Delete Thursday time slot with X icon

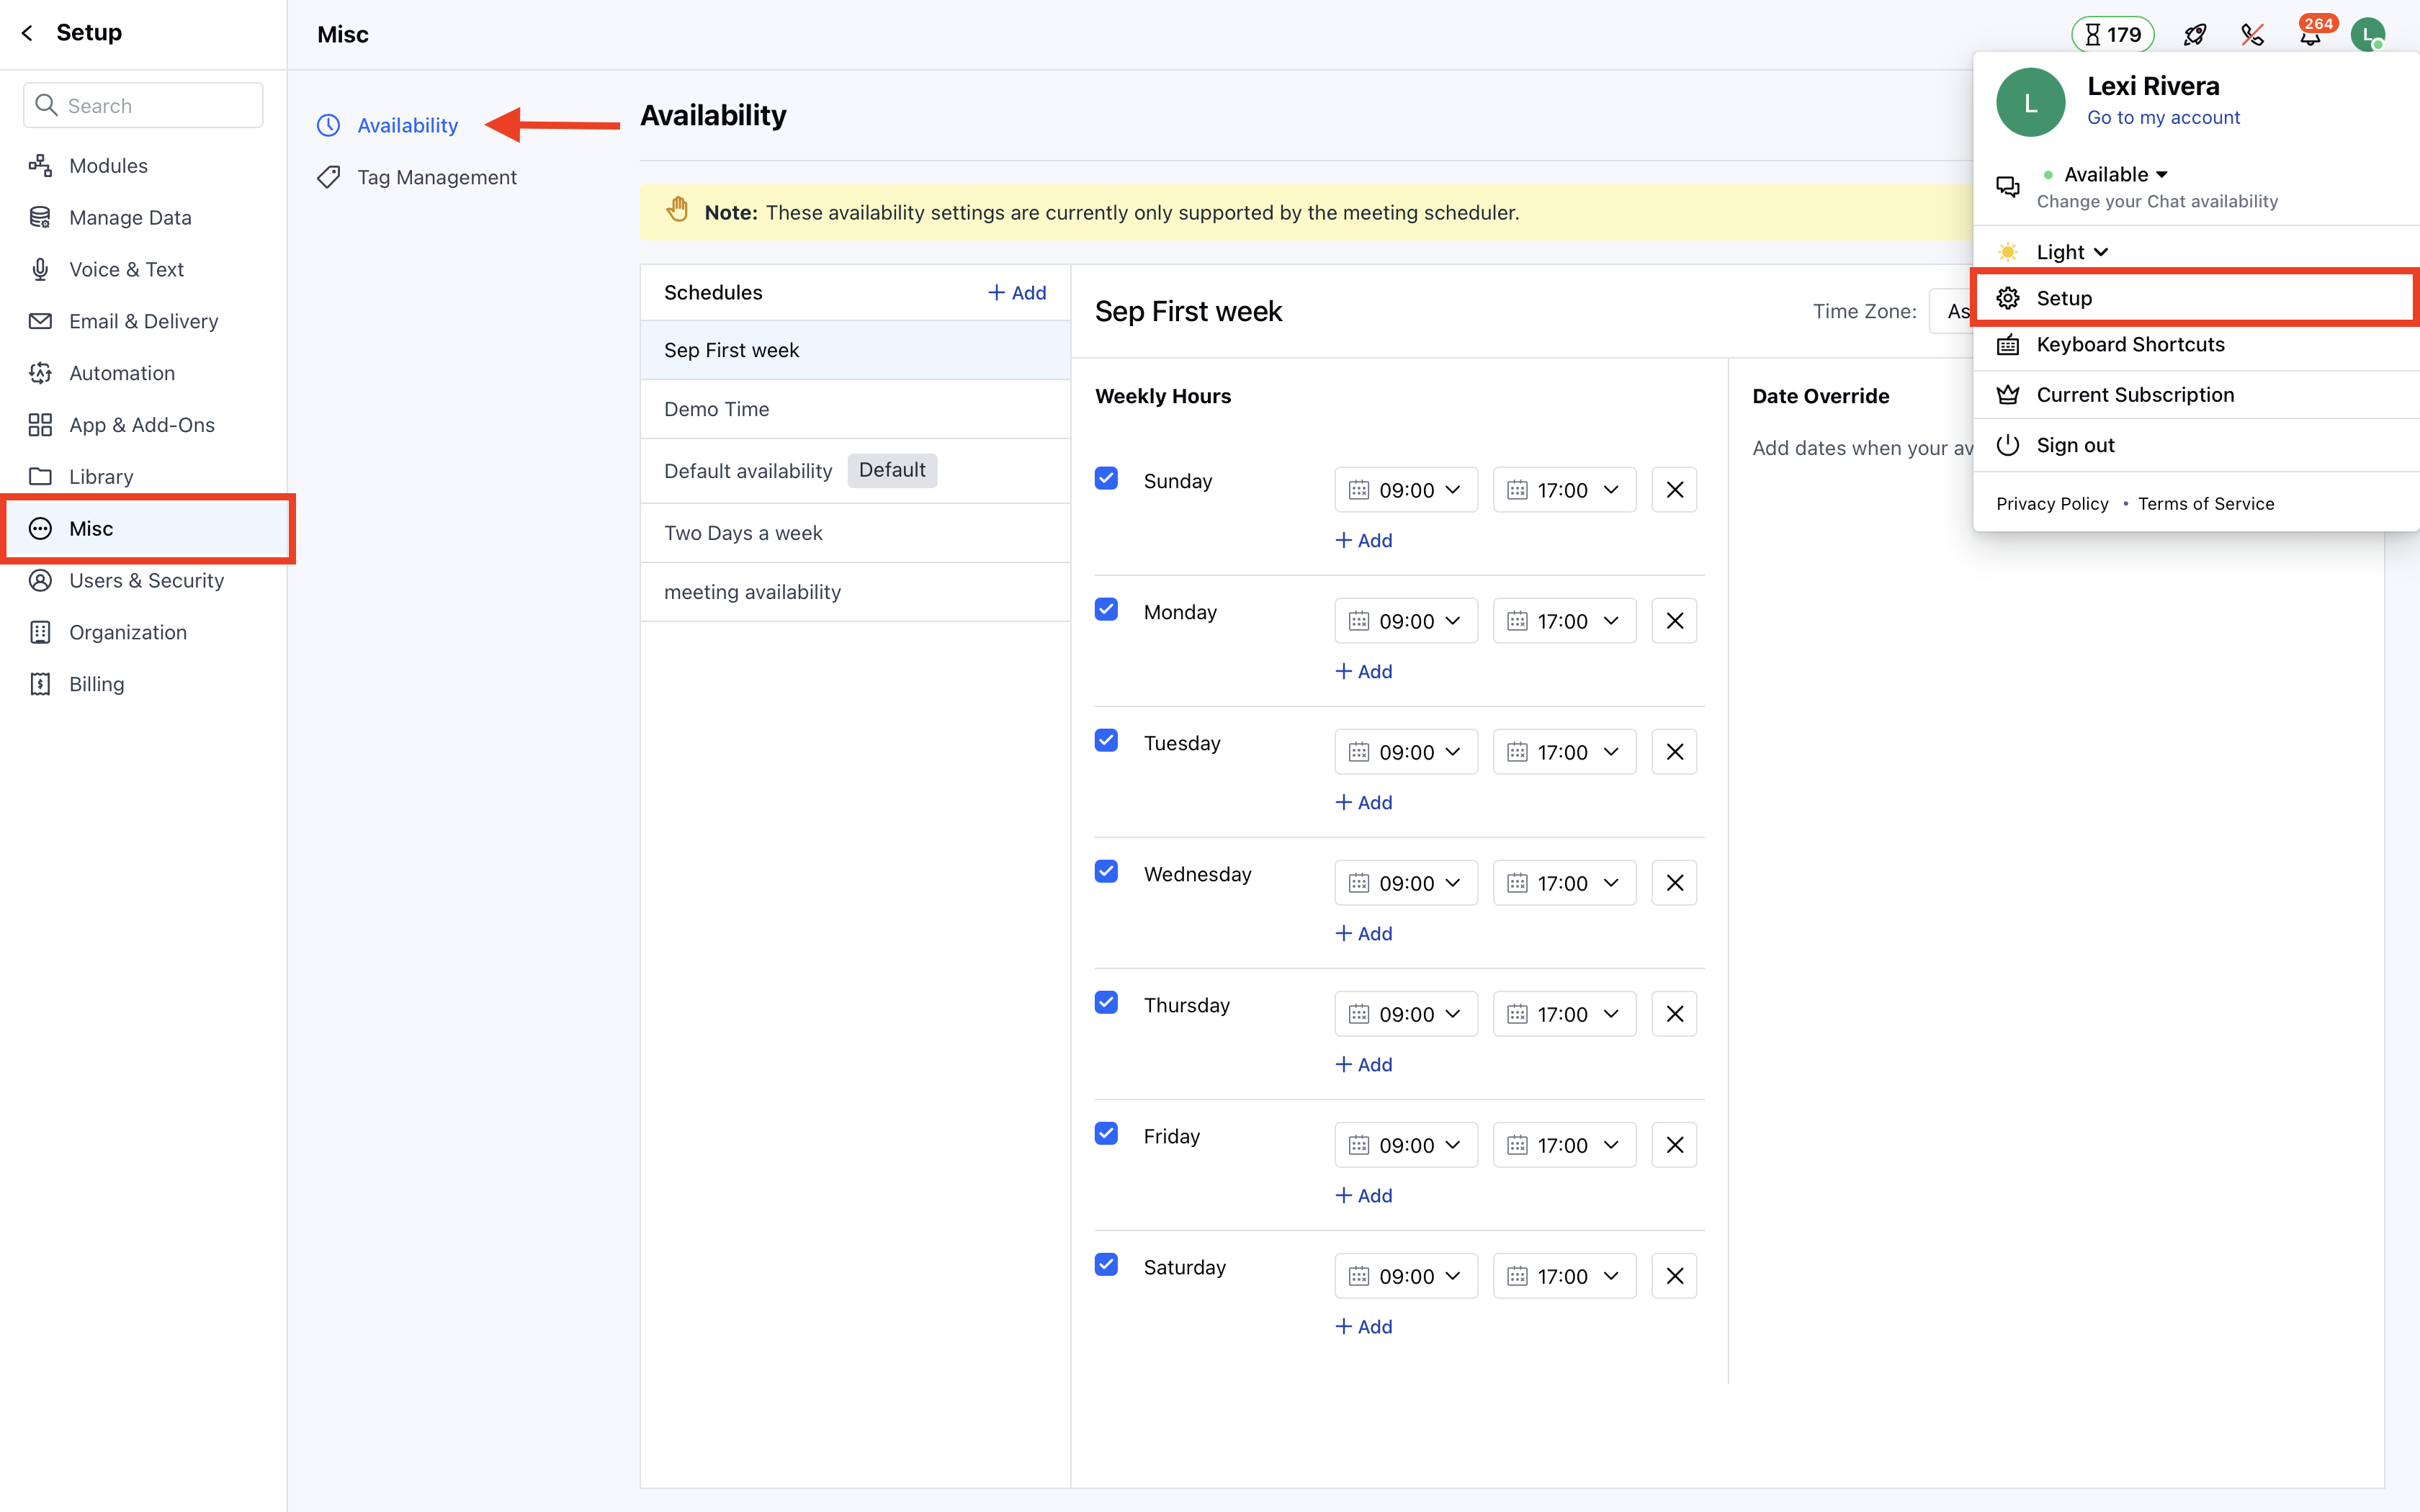1674,1014
